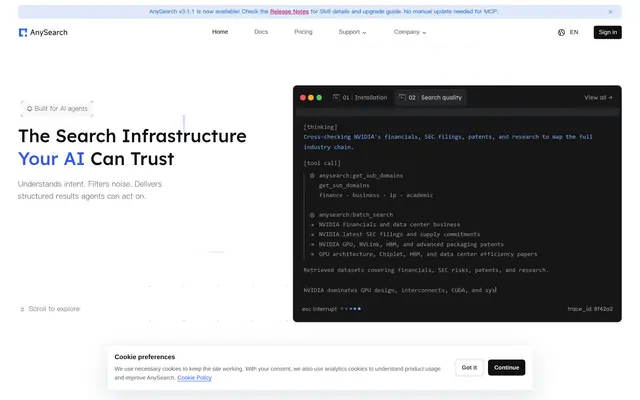Click the globe language icon
Screen dimensions: 640x400
click(561, 32)
